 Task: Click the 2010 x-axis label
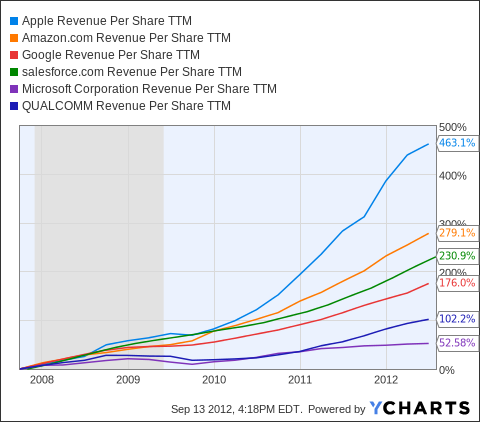click(x=214, y=380)
